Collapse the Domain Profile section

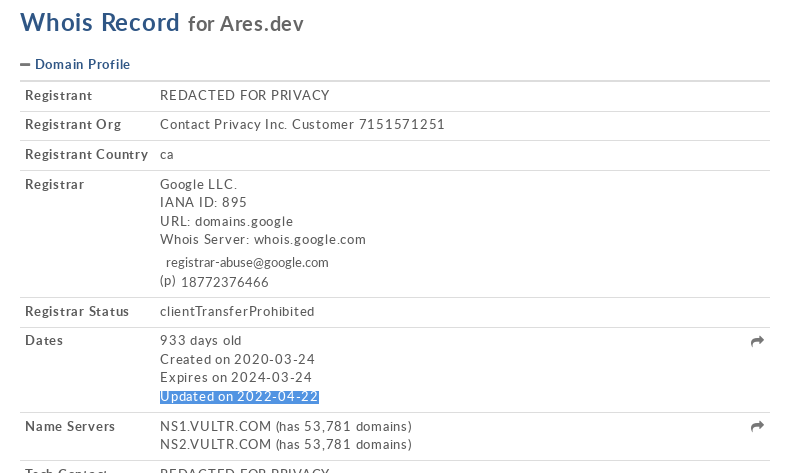25,65
